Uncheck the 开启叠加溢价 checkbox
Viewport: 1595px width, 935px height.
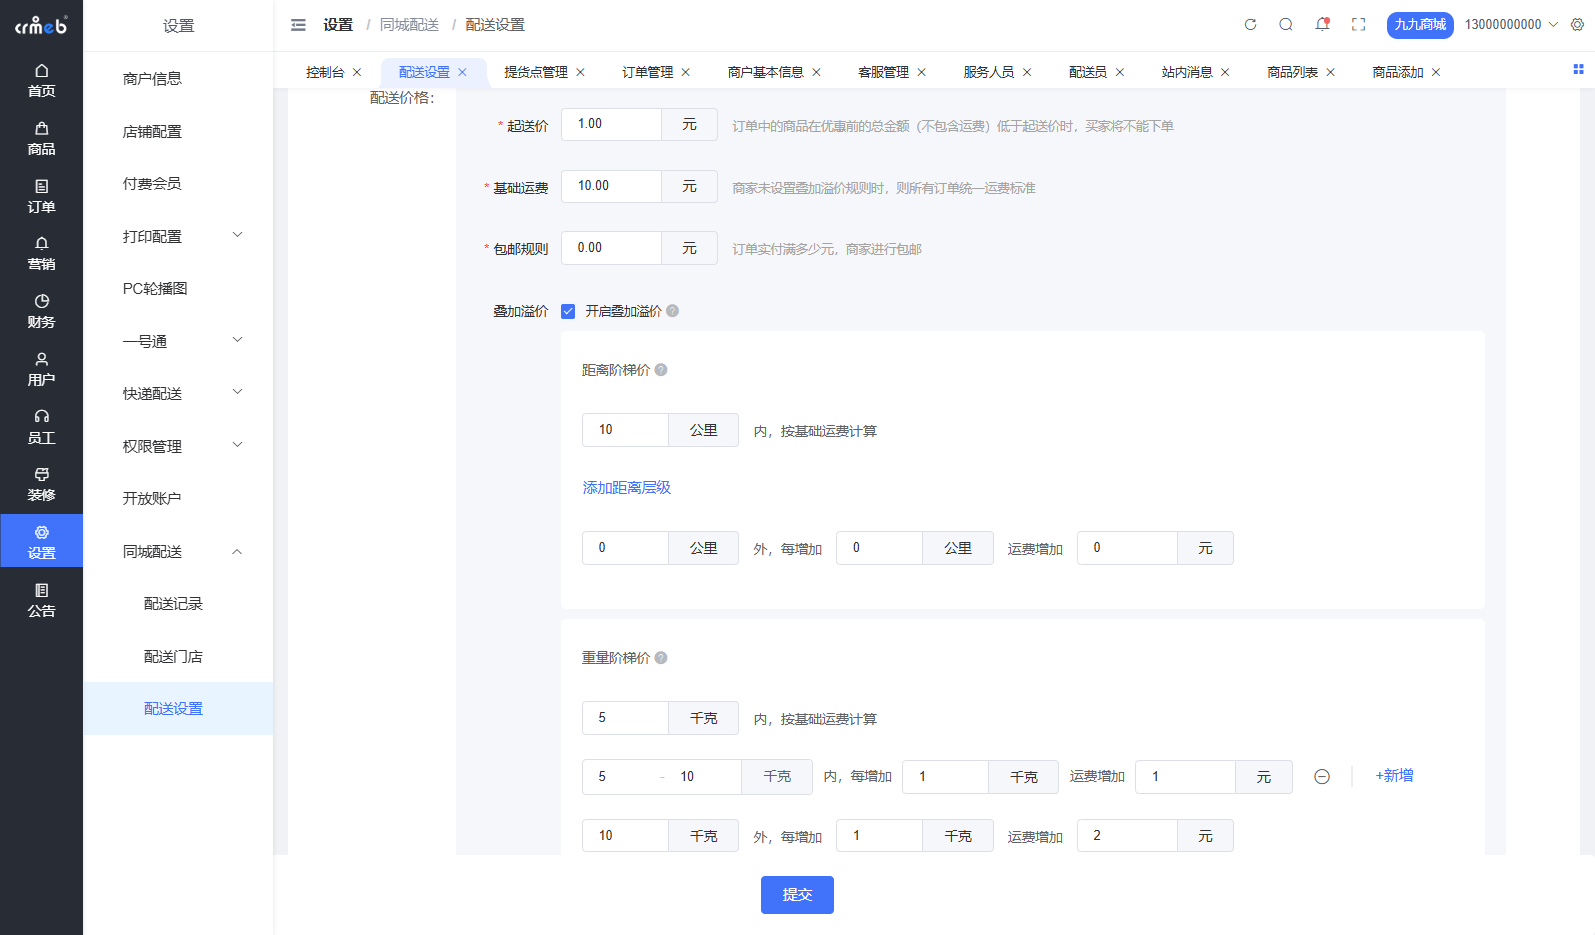coord(568,311)
